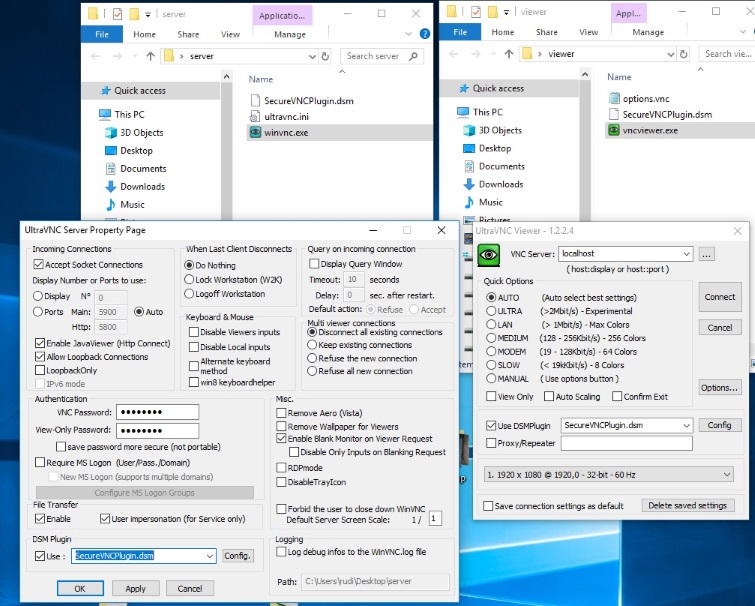Open viewer DSMPlugin selection dropdown
The image size is (755, 606).
686,425
